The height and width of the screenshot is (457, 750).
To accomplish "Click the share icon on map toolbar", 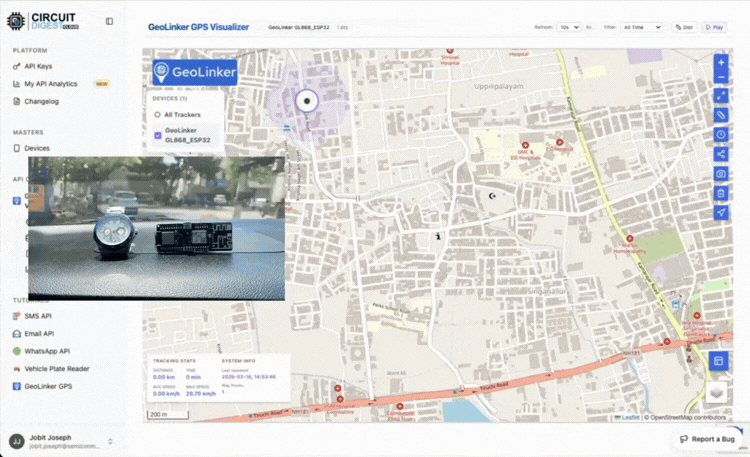I will pos(721,154).
